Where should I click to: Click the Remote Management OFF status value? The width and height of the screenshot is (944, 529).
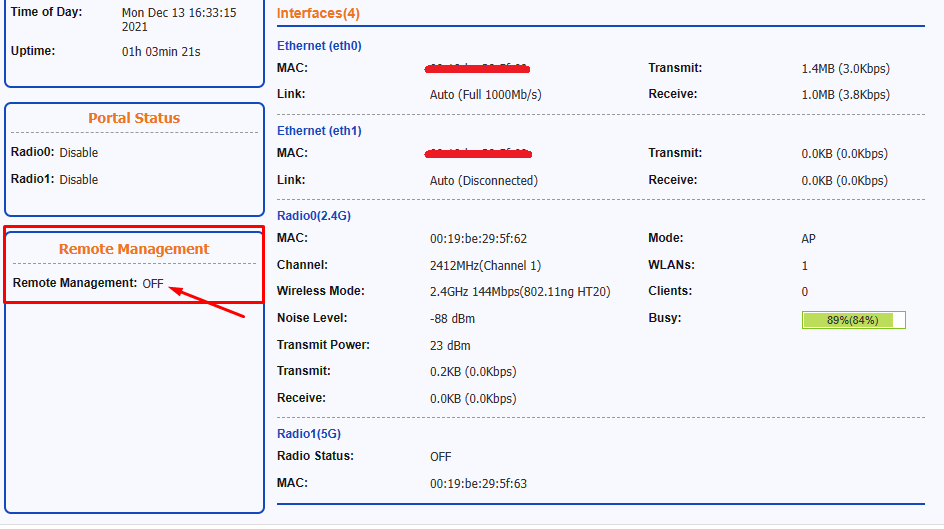(x=153, y=283)
